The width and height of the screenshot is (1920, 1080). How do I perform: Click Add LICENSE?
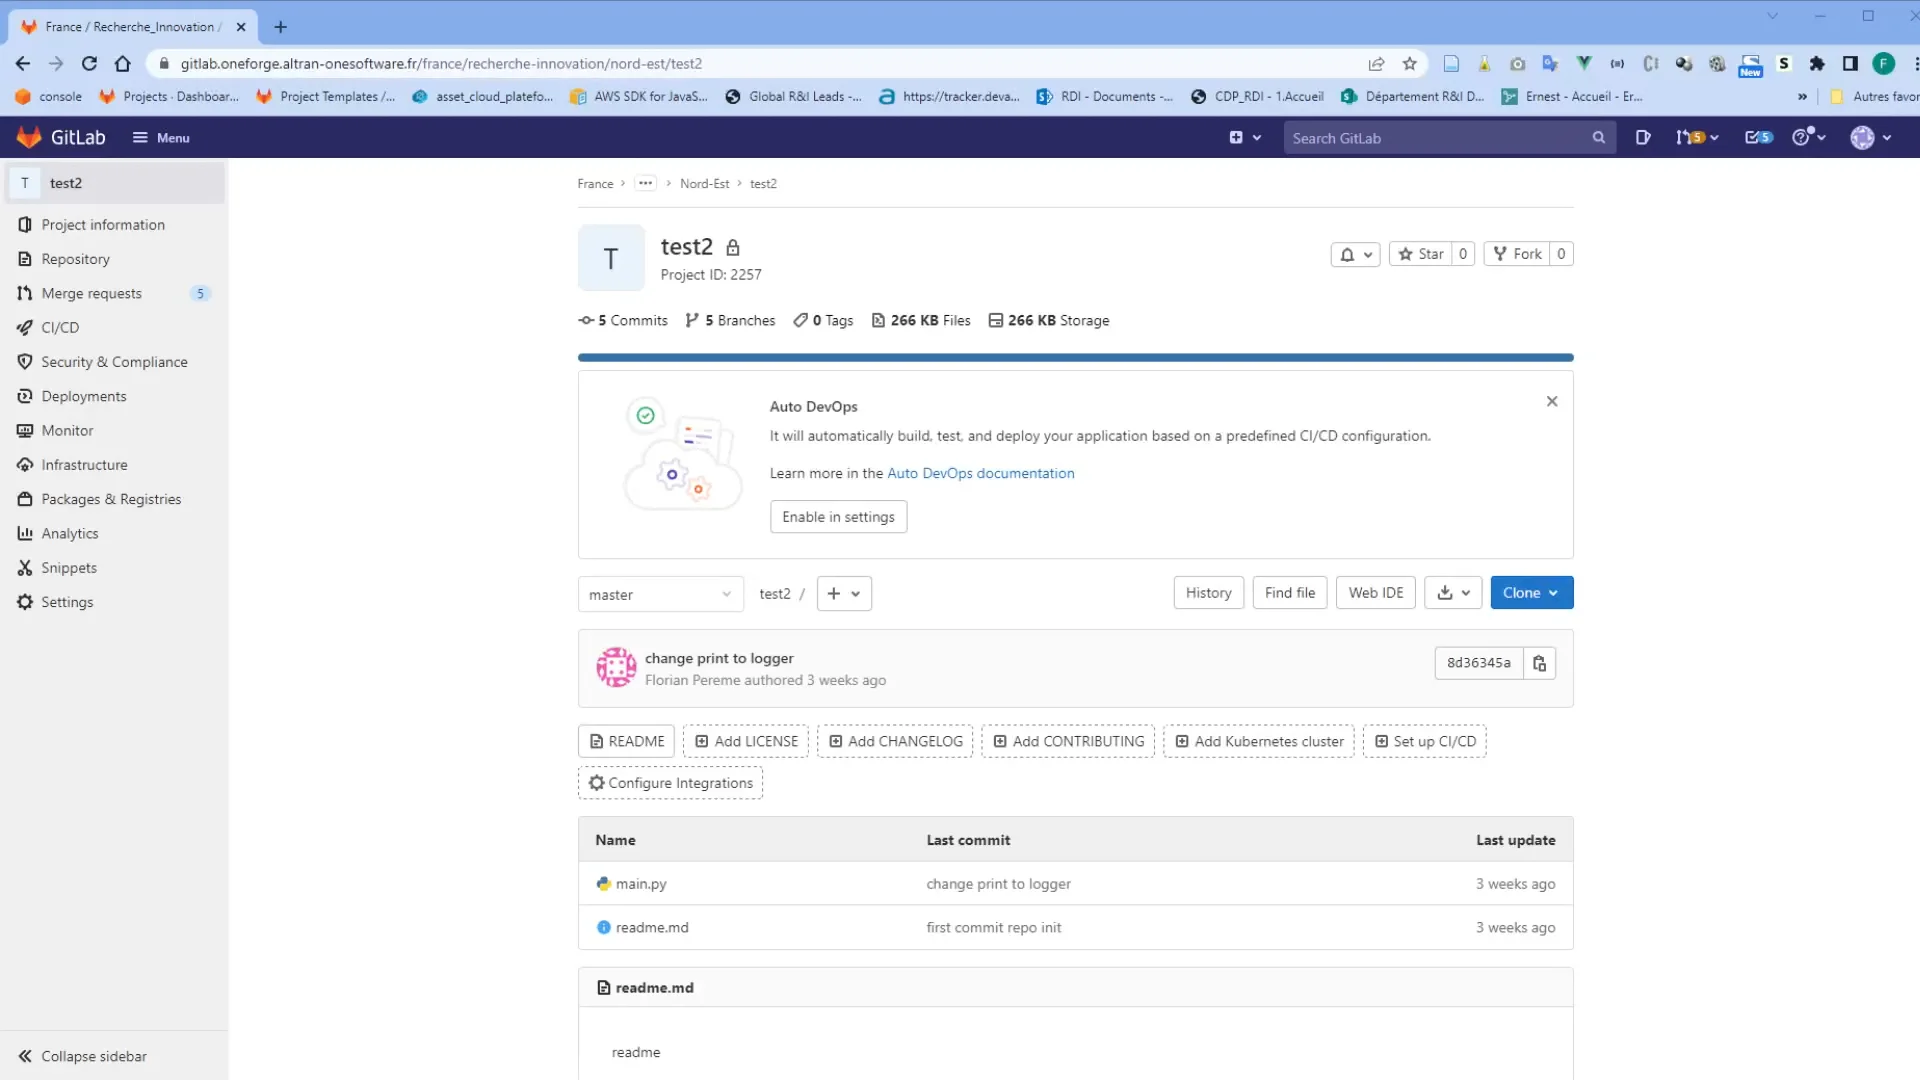tap(746, 742)
